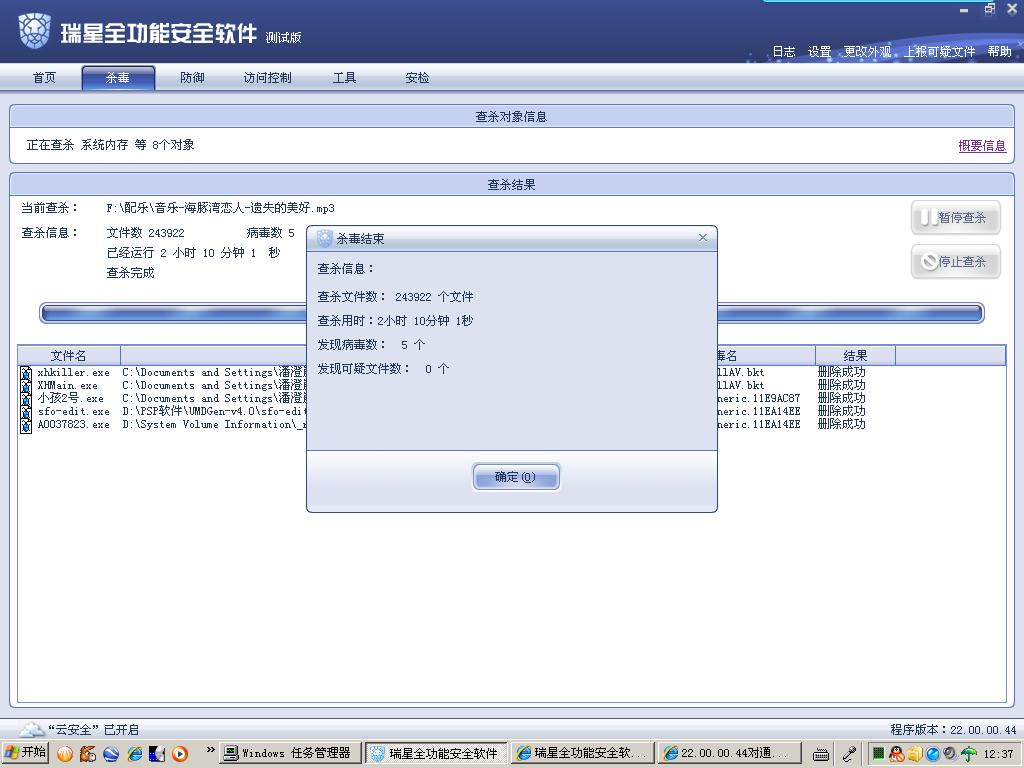
Task: Click 删除成功 result for A0037823.exe
Action: pyautogui.click(x=841, y=424)
